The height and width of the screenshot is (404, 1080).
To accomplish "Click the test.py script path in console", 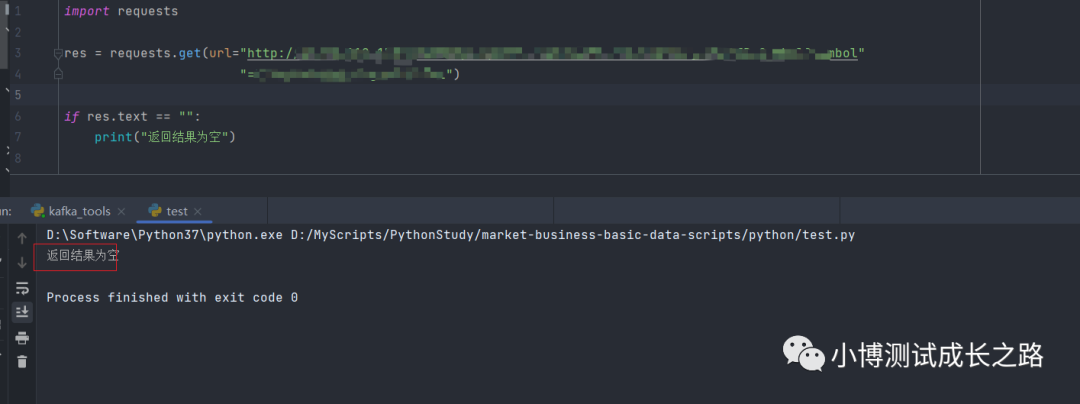I will click(x=572, y=235).
